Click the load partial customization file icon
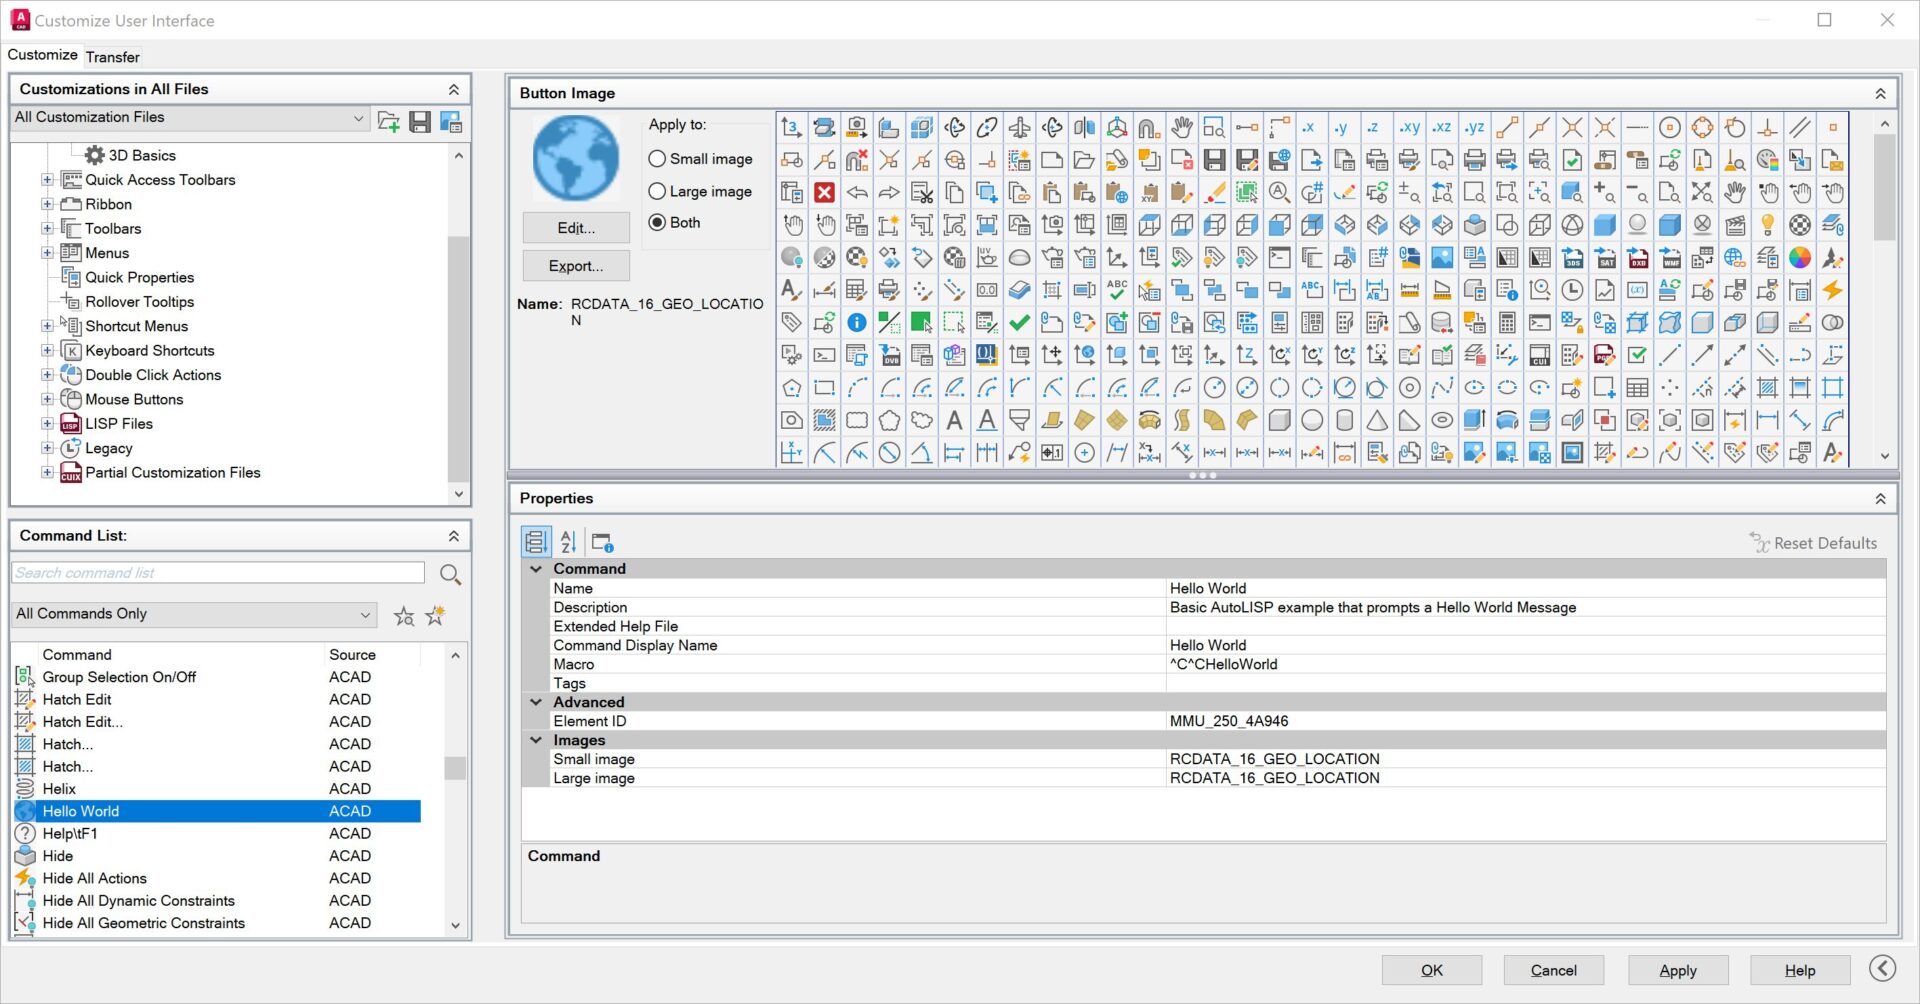 point(388,122)
